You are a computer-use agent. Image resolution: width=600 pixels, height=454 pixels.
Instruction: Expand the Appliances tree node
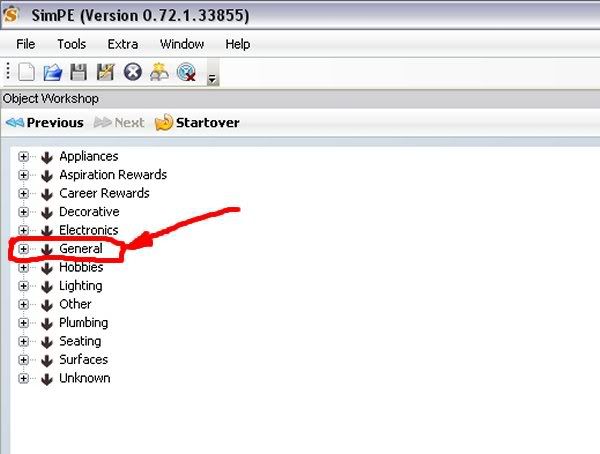[23, 157]
